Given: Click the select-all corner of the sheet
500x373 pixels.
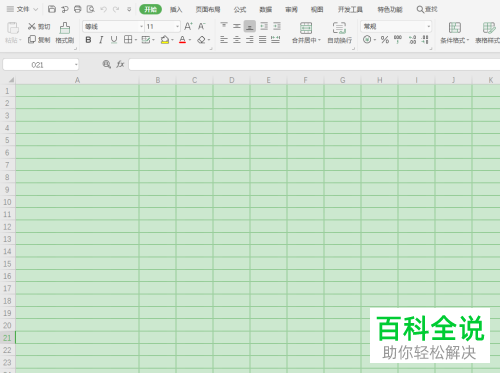Looking at the screenshot, I should click(11, 80).
